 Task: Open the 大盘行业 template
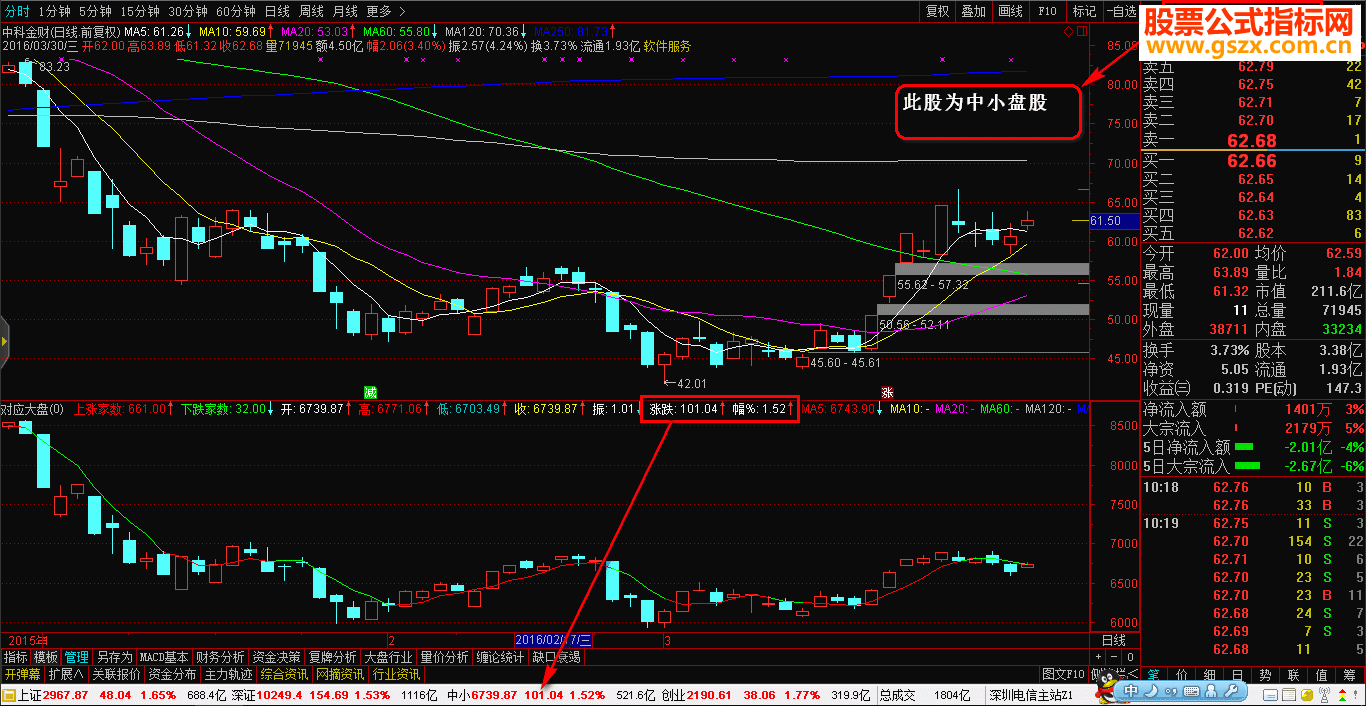(x=388, y=657)
